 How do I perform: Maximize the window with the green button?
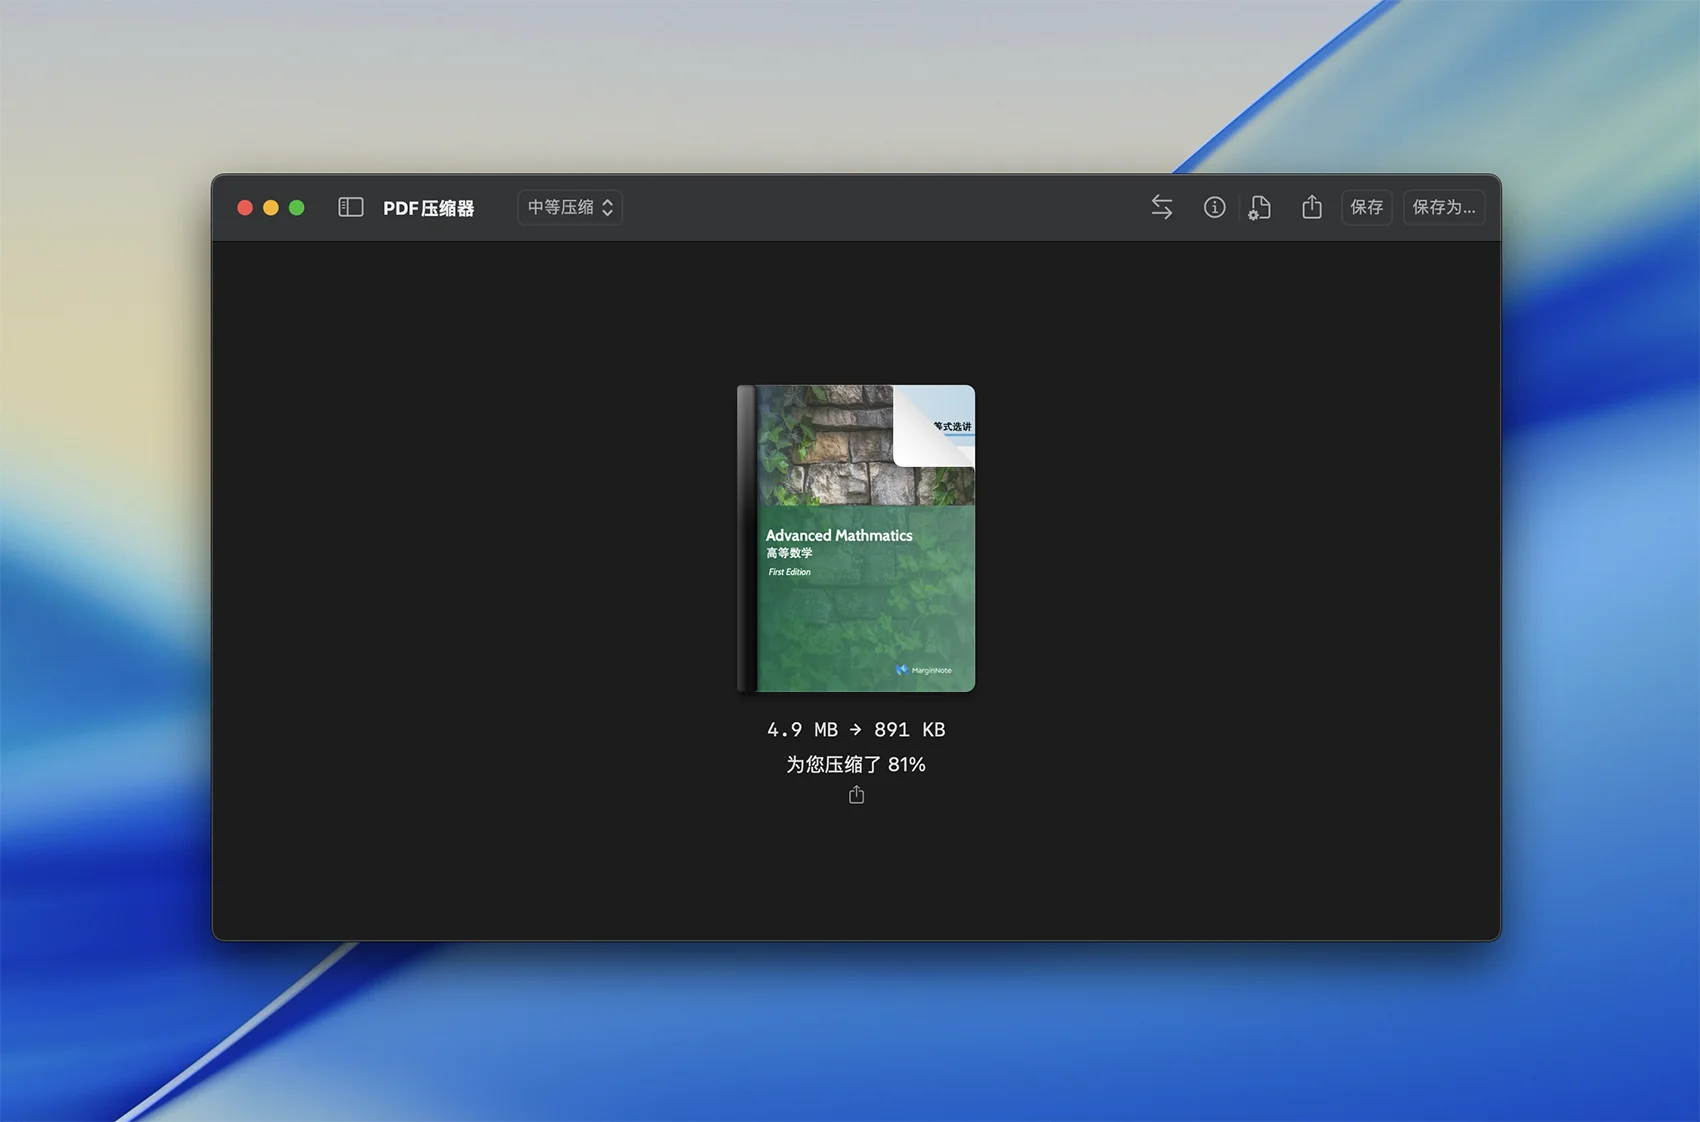pos(297,207)
